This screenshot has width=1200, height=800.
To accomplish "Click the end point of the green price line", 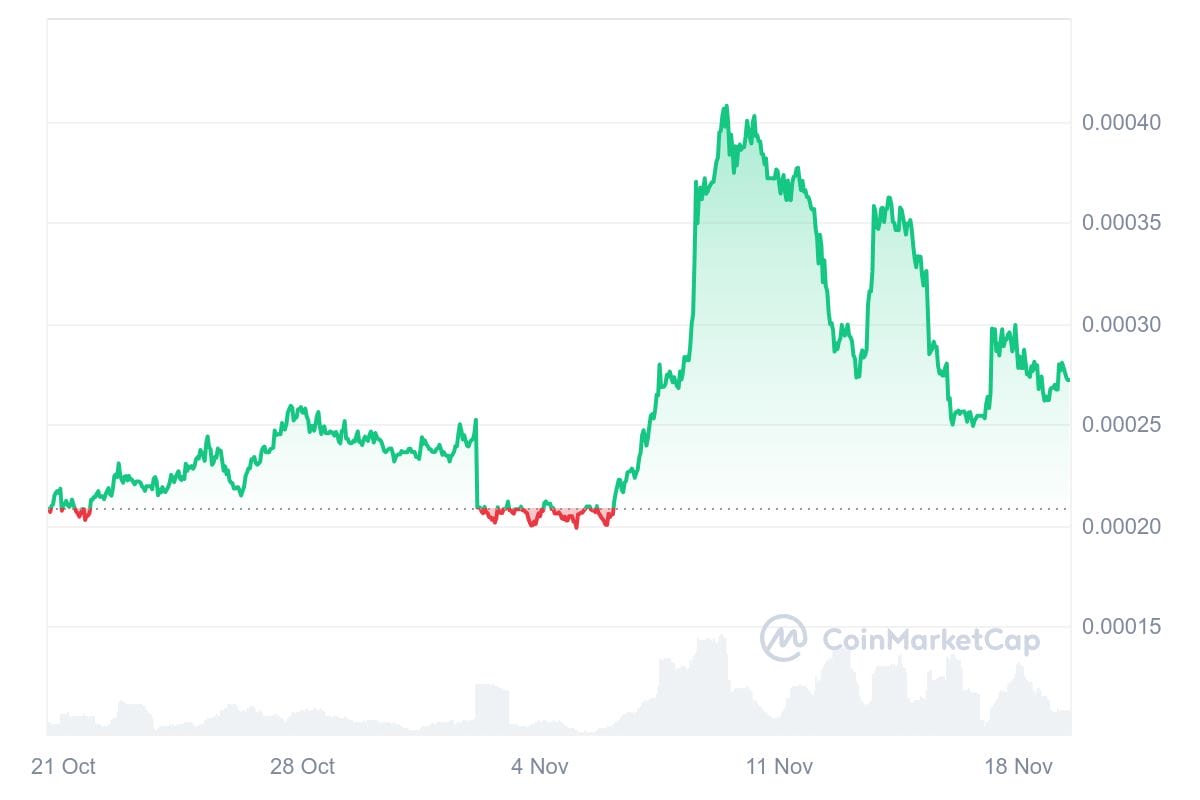I will [1067, 380].
